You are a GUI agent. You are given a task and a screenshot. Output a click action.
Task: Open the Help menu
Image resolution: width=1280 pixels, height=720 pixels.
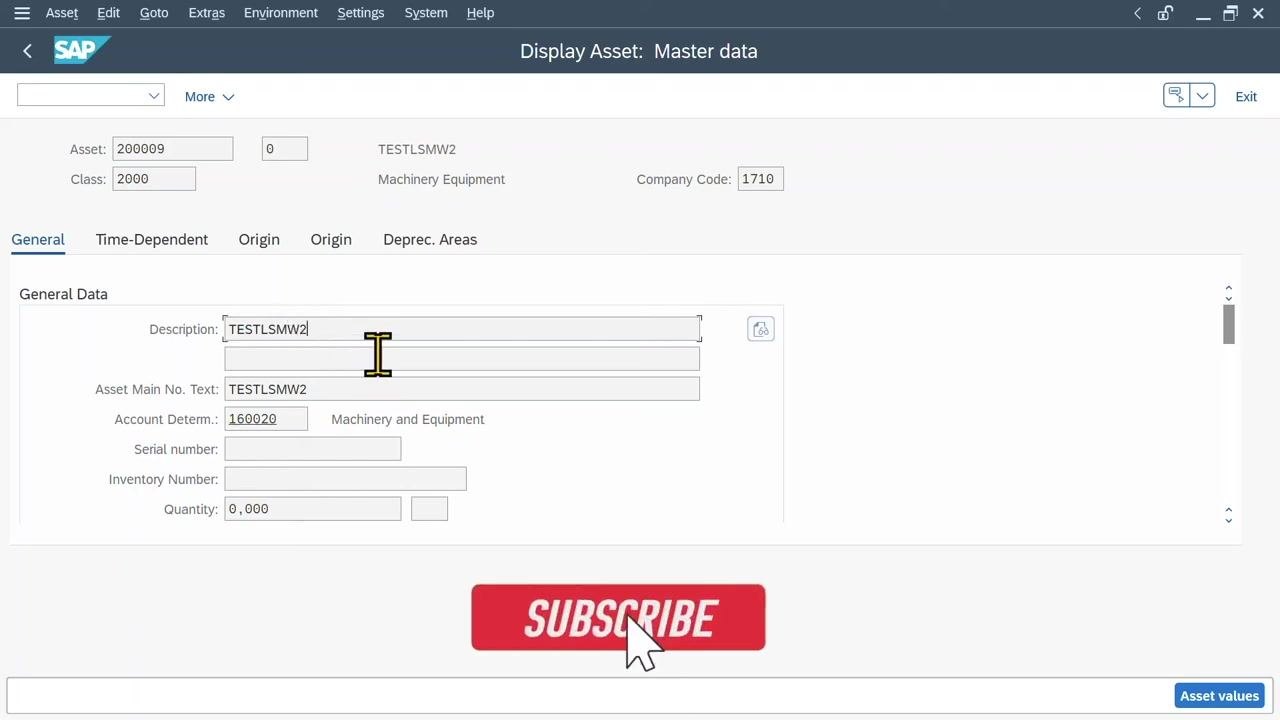click(480, 13)
